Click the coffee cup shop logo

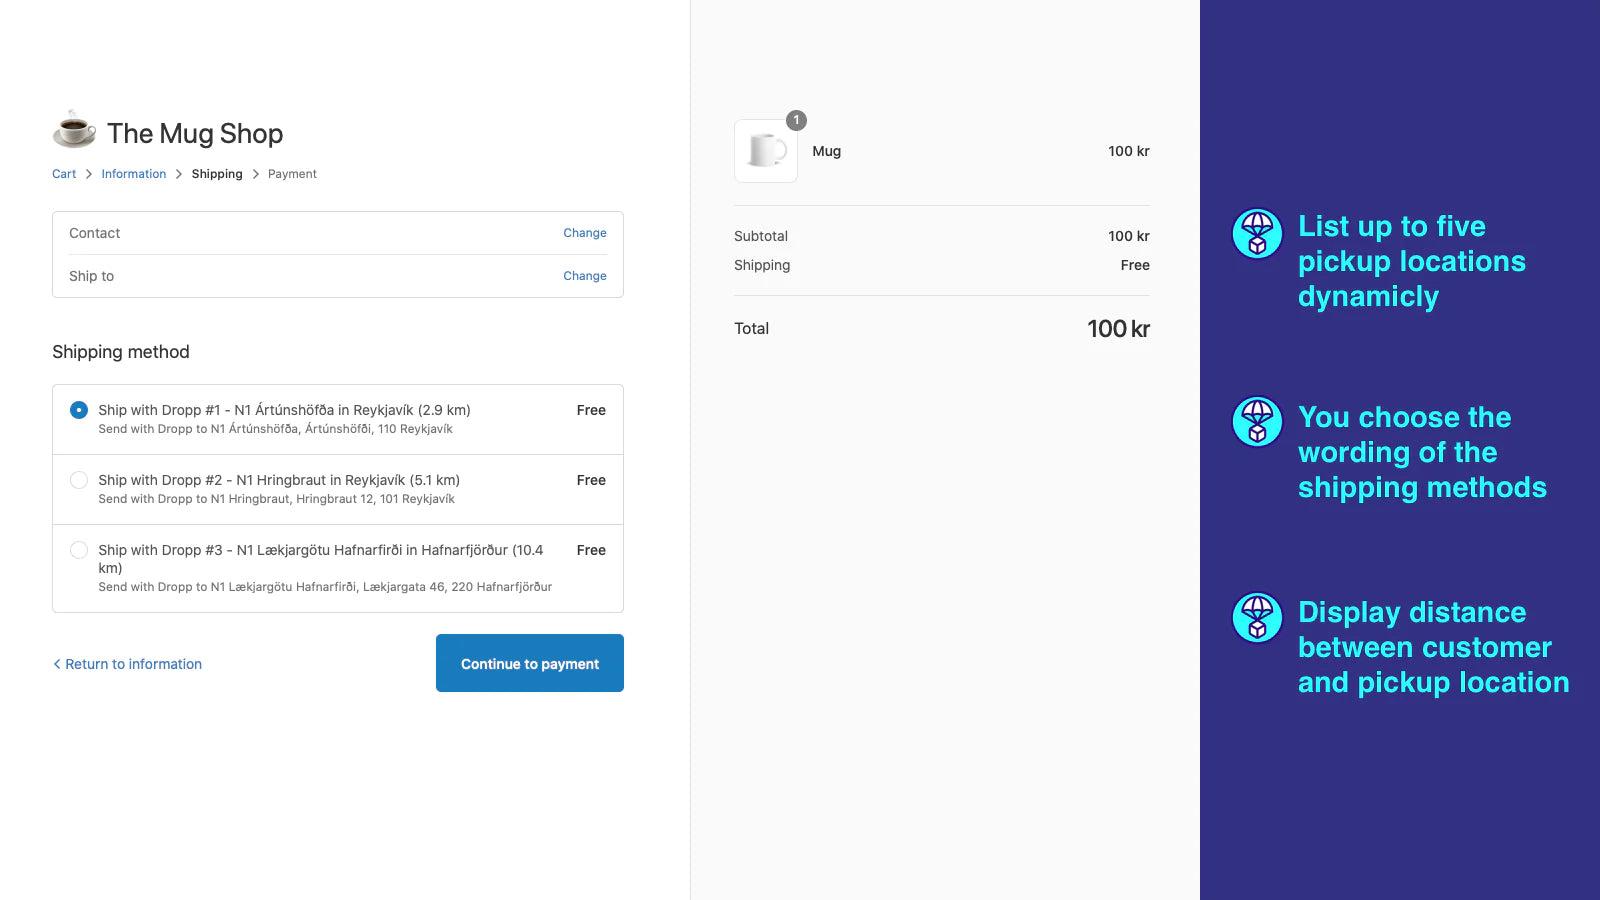coord(74,131)
